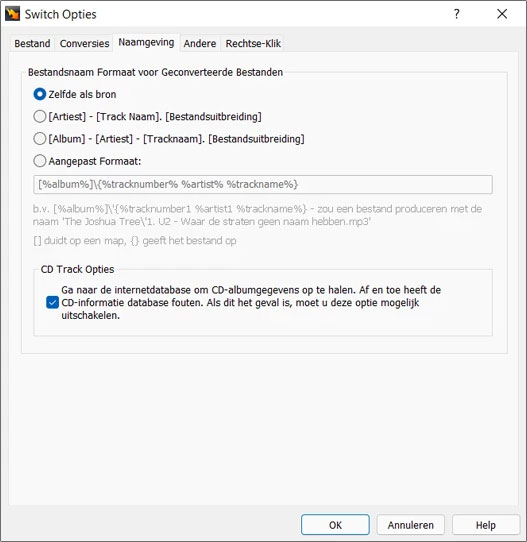Close the Switch Opties dialog
527x542 pixels.
click(502, 14)
